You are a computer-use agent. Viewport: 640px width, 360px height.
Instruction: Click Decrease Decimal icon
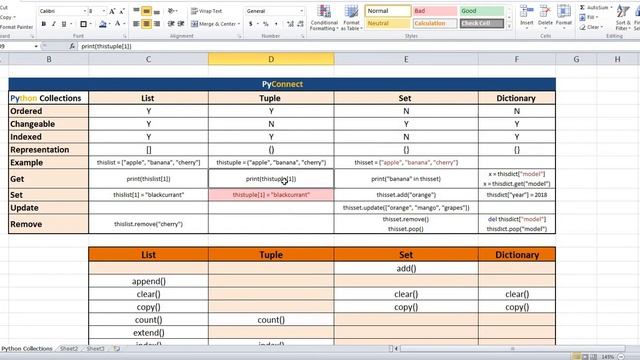(x=300, y=24)
